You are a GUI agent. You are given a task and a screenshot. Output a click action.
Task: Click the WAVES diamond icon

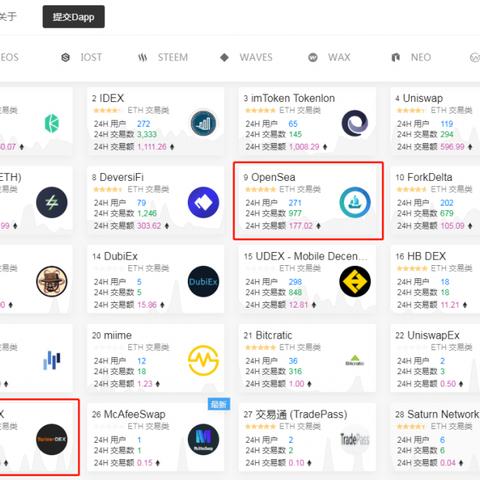(x=224, y=57)
